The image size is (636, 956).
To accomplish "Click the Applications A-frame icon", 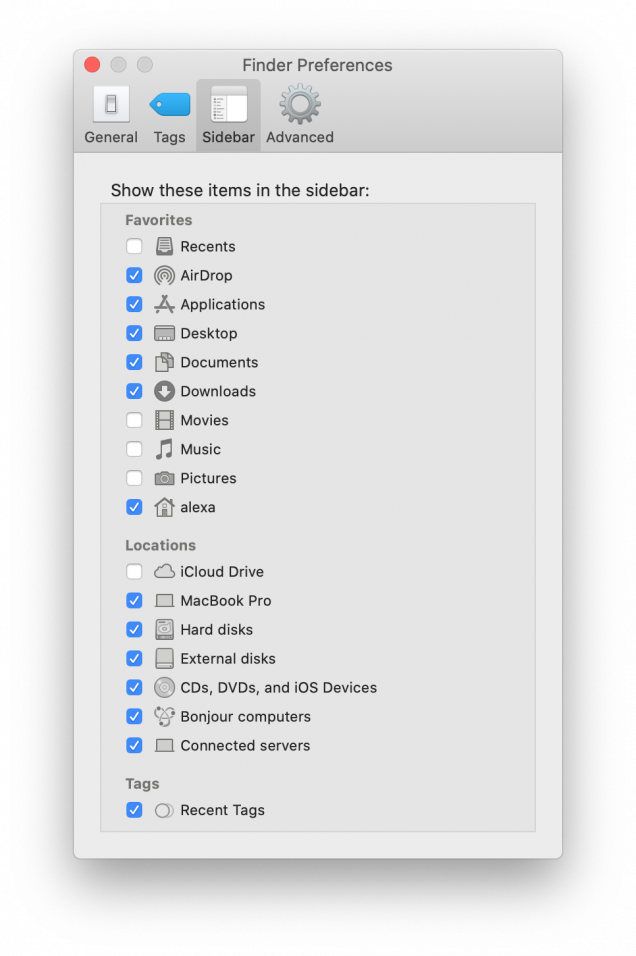I will point(162,304).
